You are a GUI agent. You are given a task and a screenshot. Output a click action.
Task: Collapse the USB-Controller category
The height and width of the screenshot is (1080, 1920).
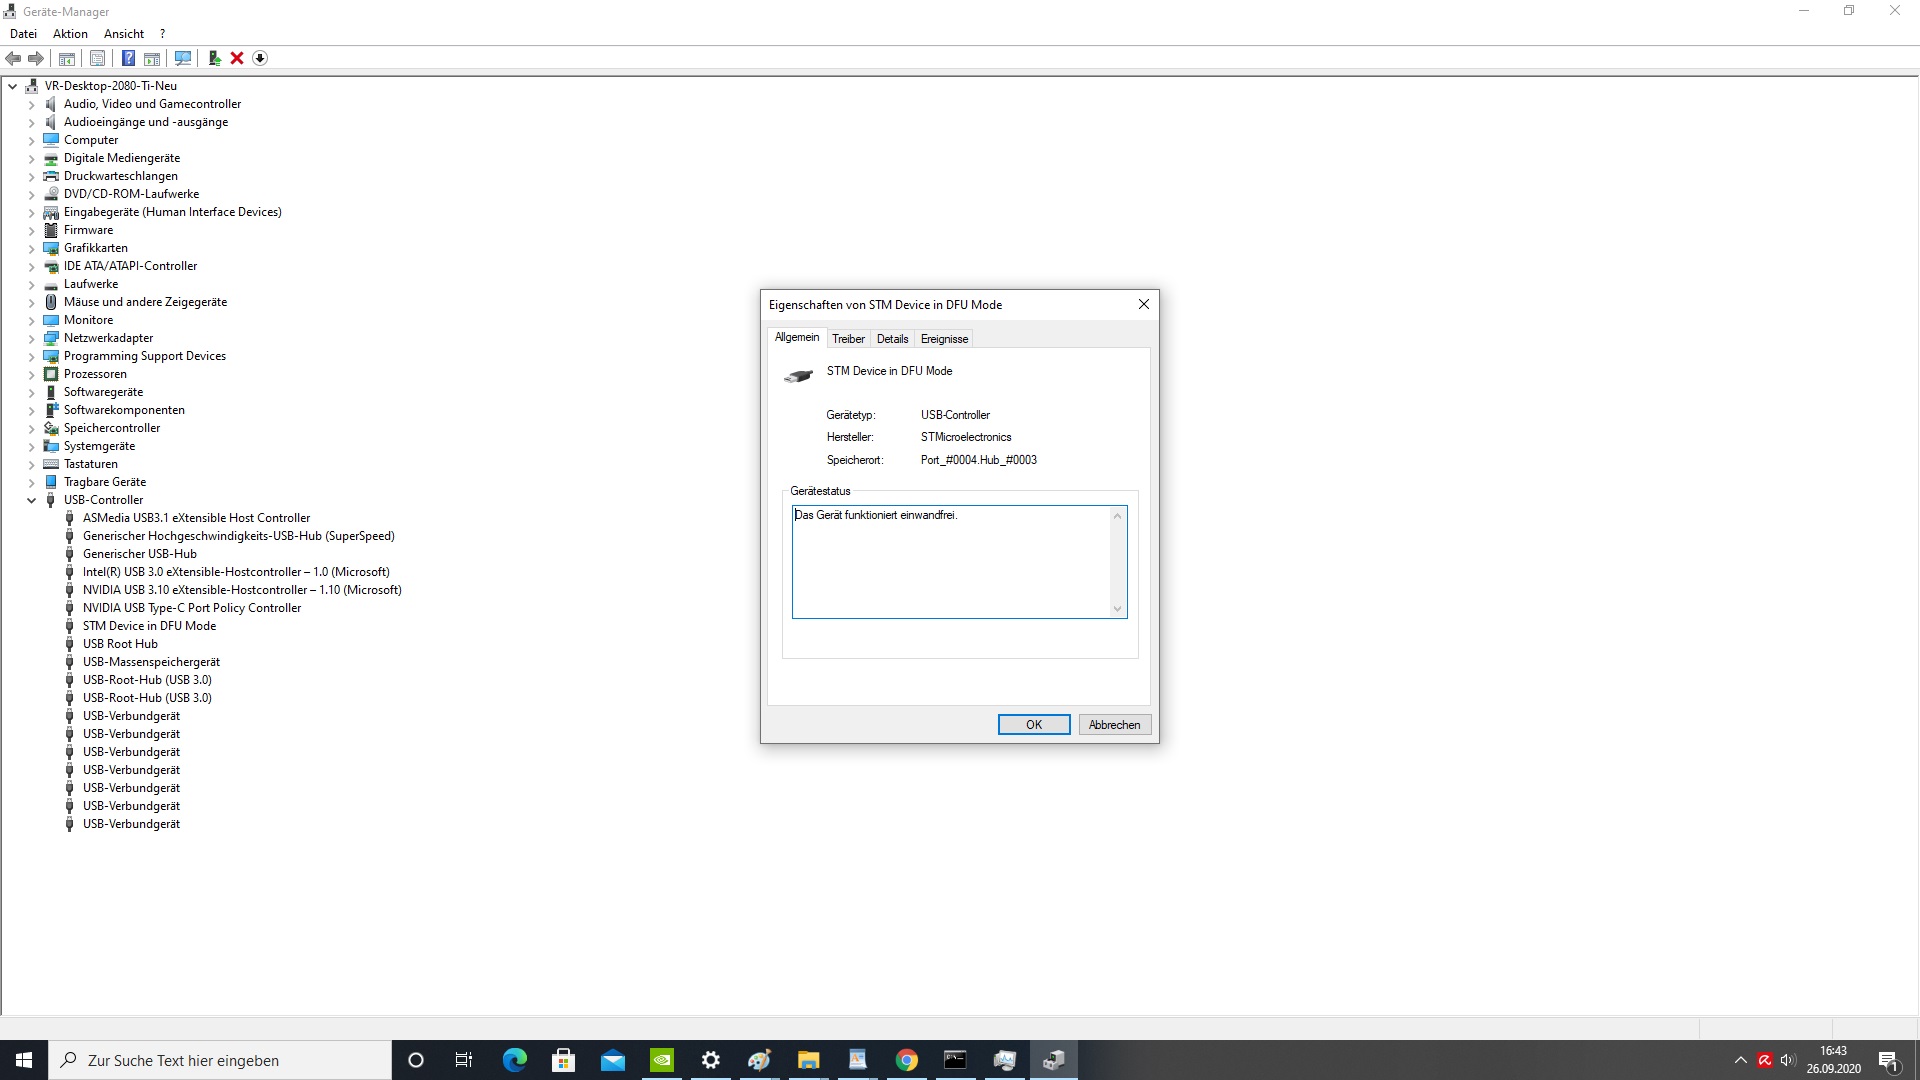click(31, 500)
